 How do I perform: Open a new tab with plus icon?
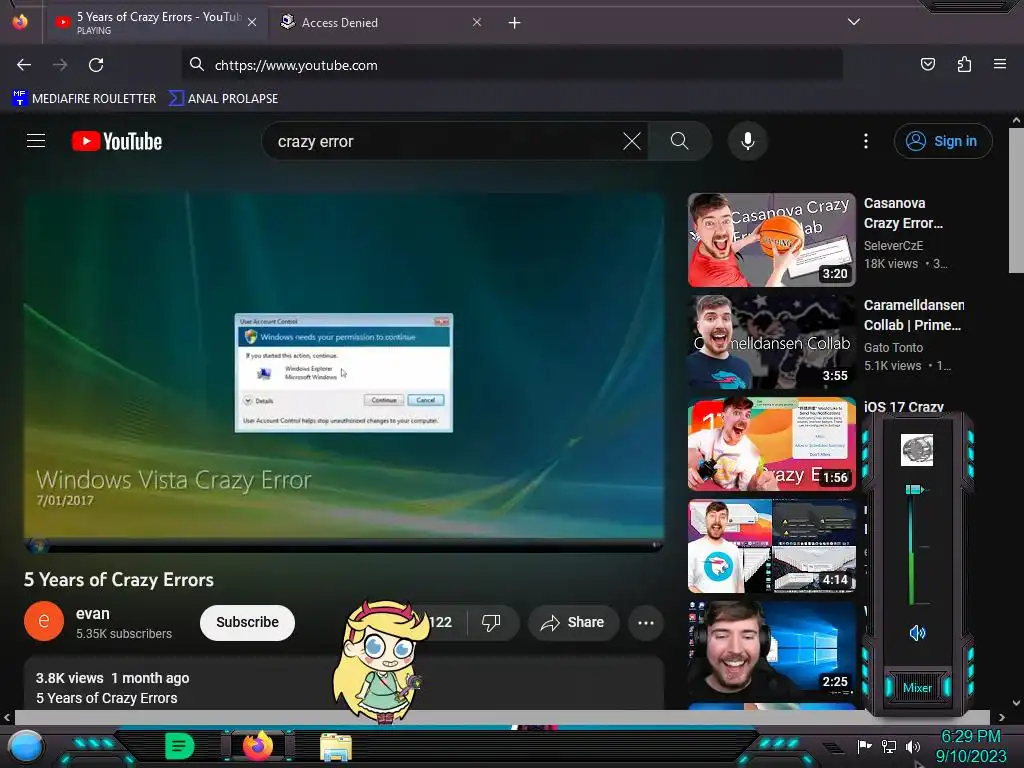click(515, 23)
